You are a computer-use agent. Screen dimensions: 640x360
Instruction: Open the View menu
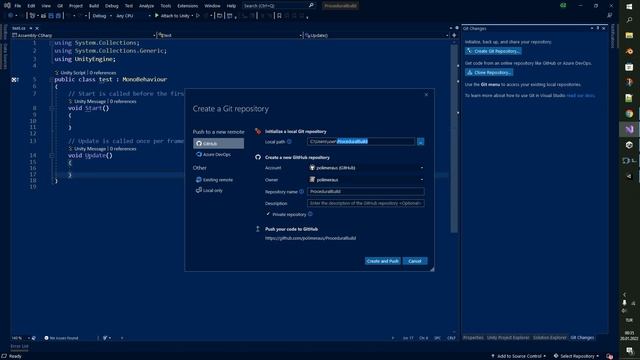coord(46,6)
